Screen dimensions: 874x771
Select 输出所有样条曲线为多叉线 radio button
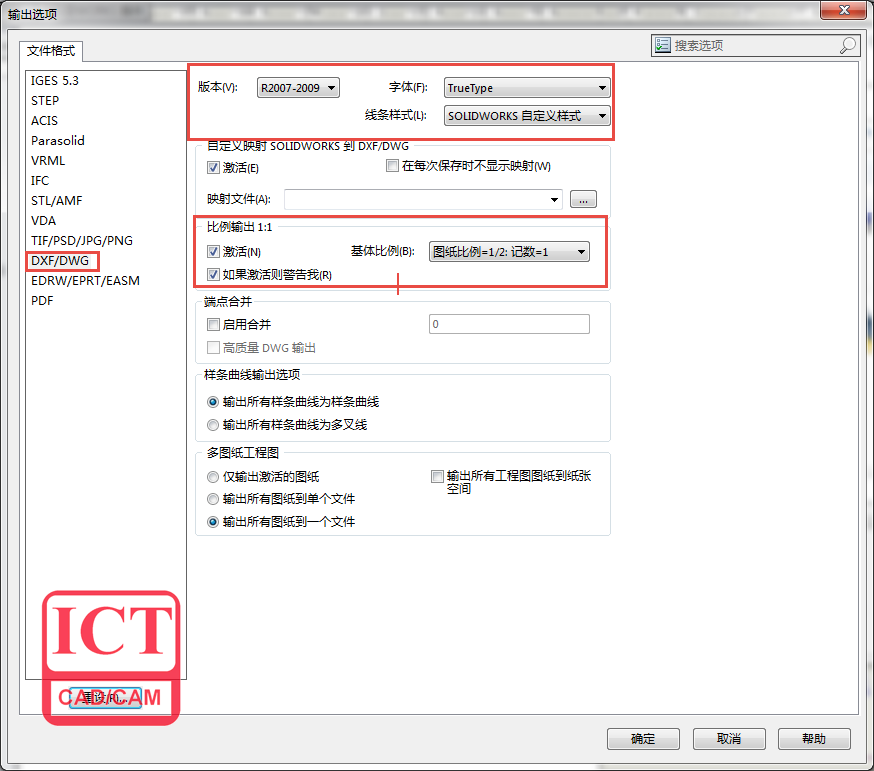pyautogui.click(x=213, y=425)
